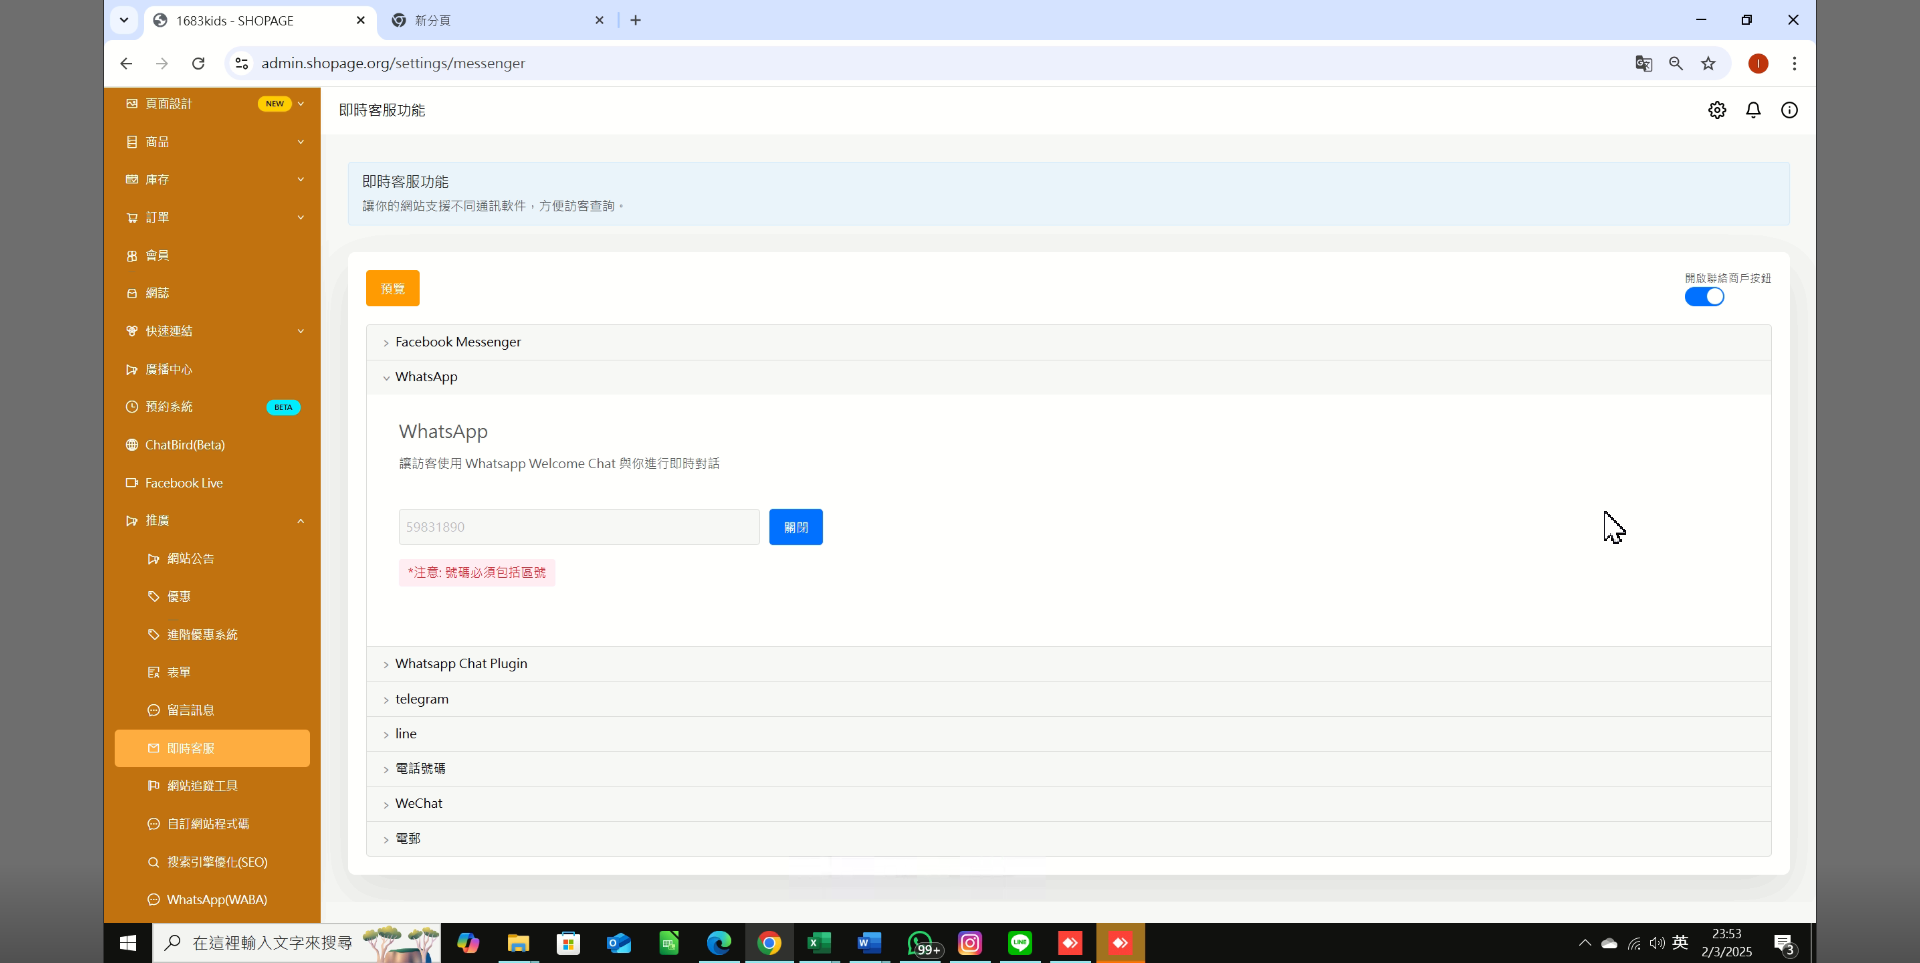Open 網站公告 under 推廣
The height and width of the screenshot is (963, 1920).
[212, 559]
